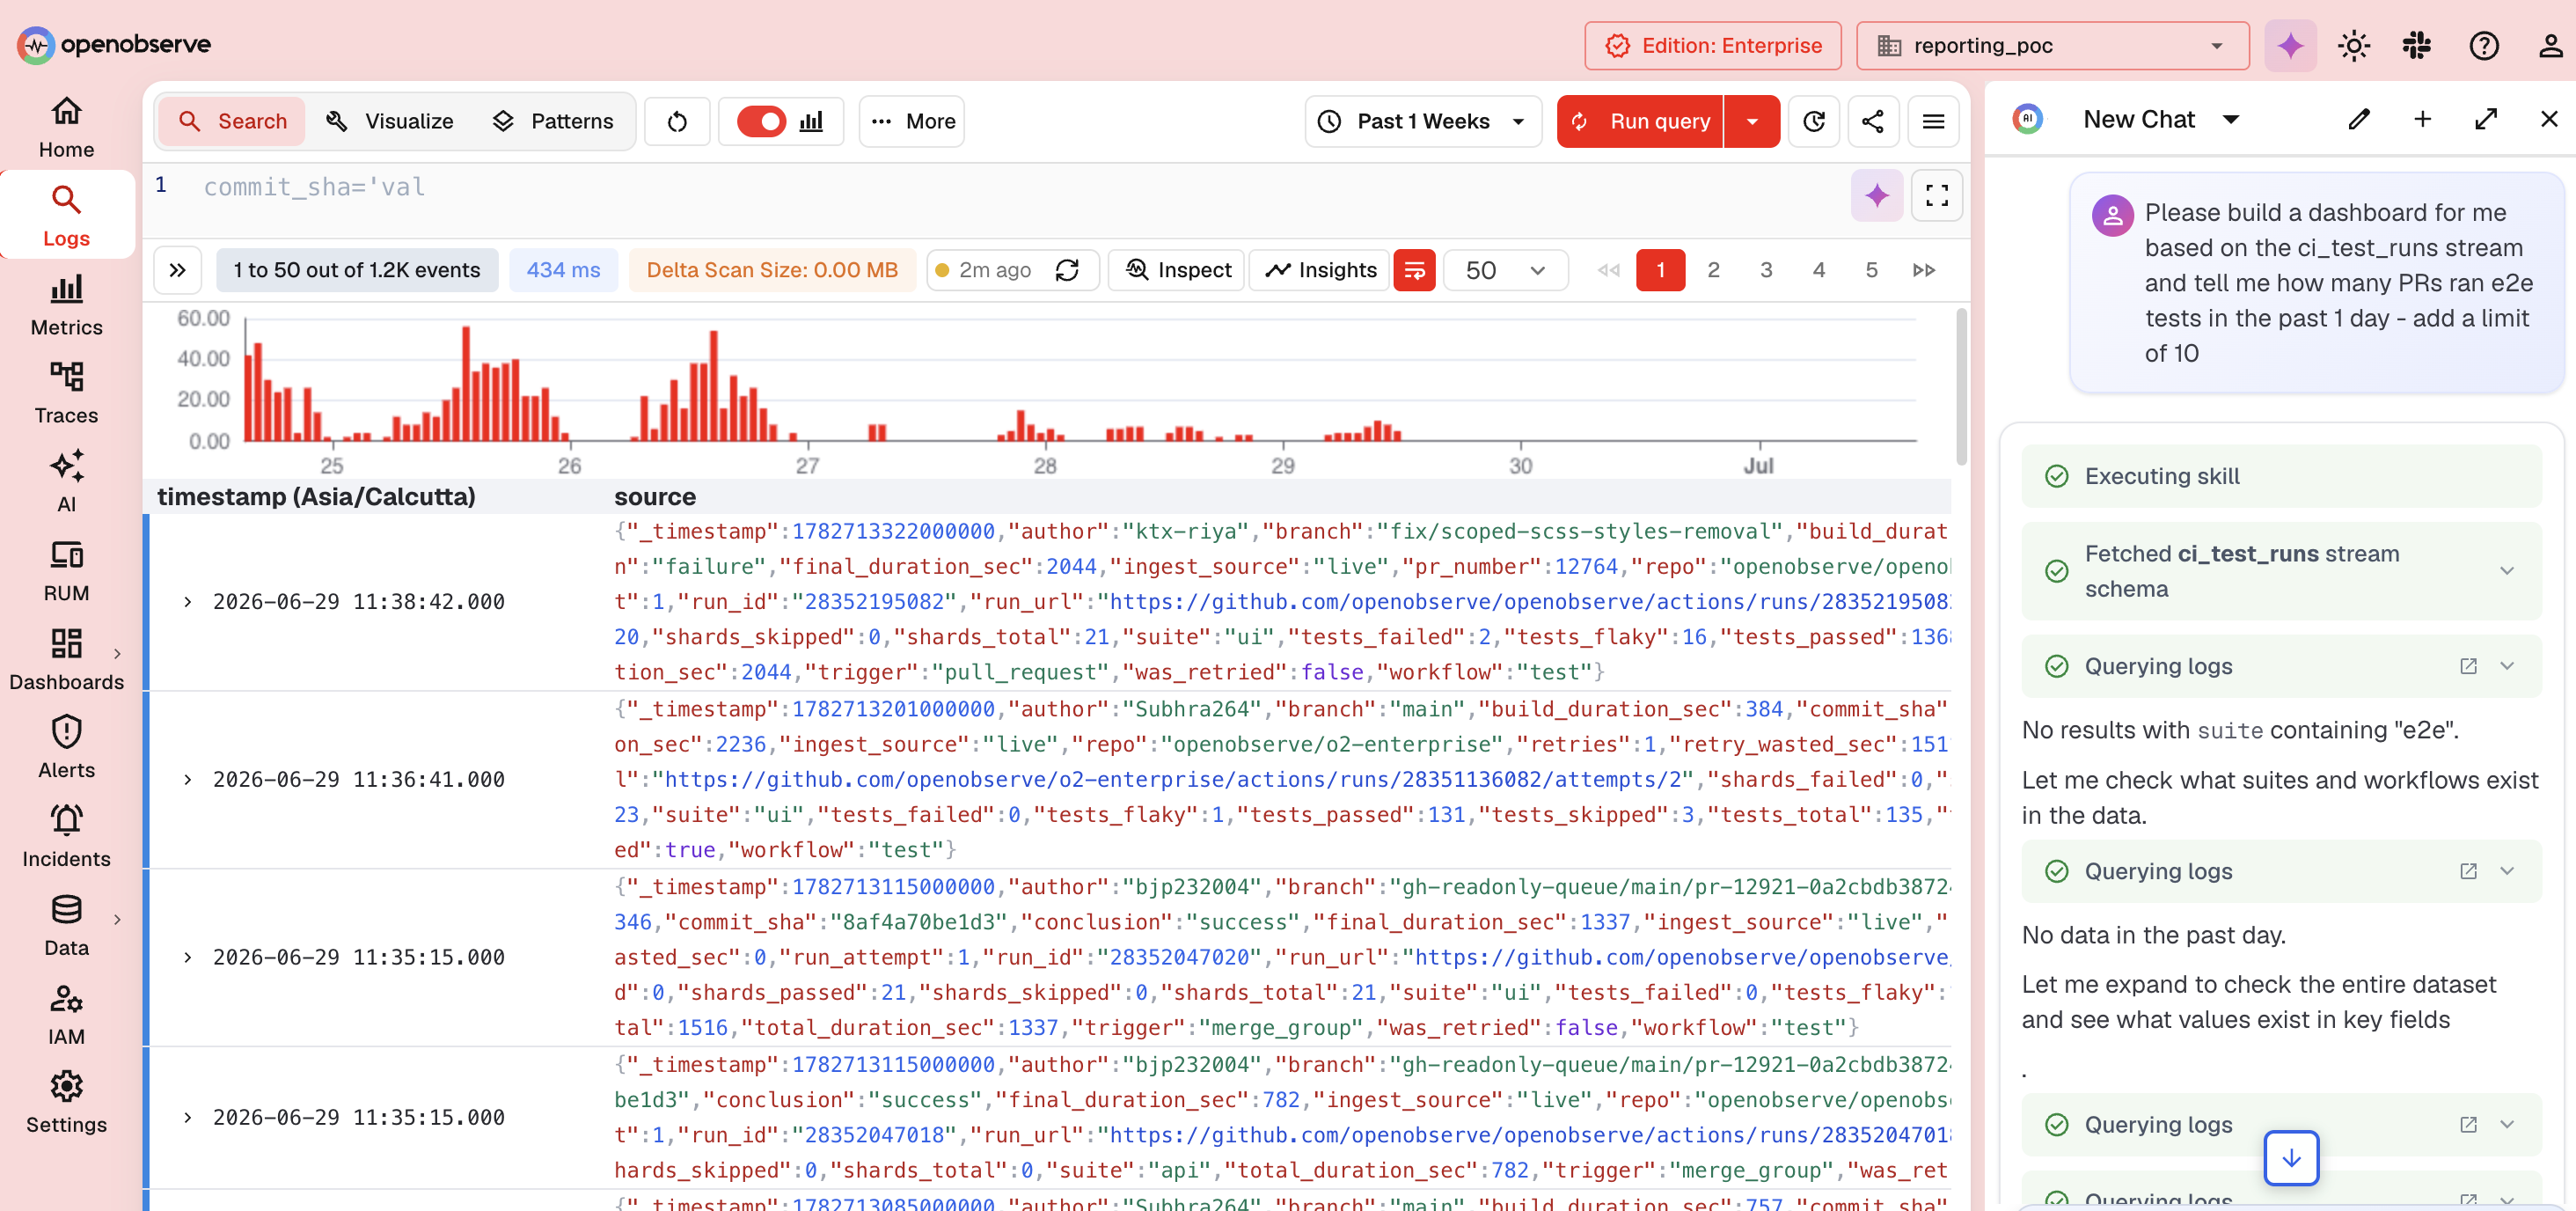The width and height of the screenshot is (2576, 1211).
Task: Toggle the histogram switch
Action: (x=761, y=121)
